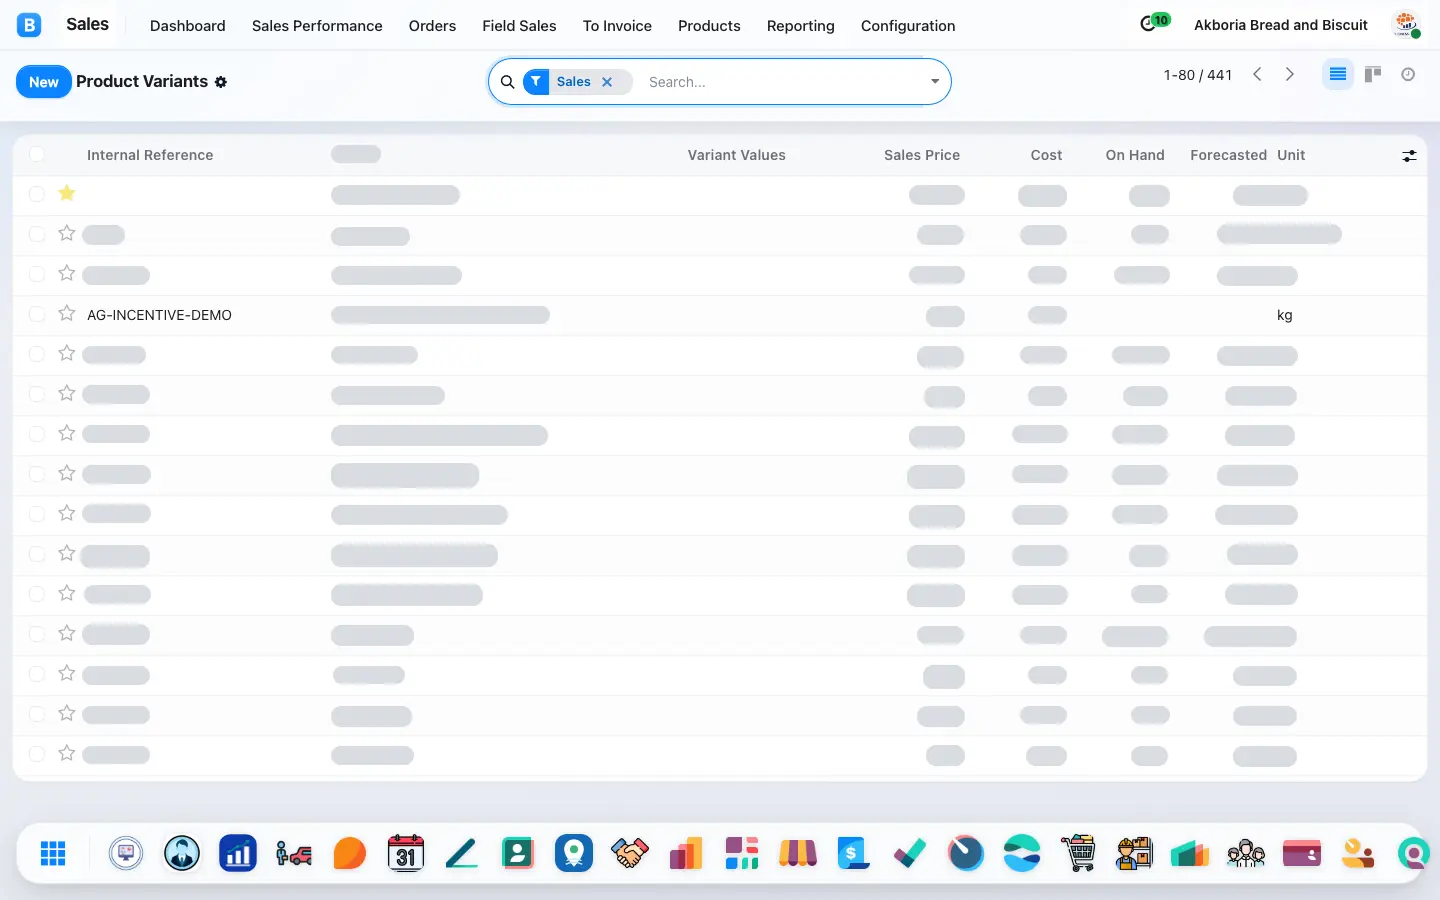Viewport: 1440px width, 900px height.
Task: Open the blue bar-chart dashboard app
Action: coord(238,853)
